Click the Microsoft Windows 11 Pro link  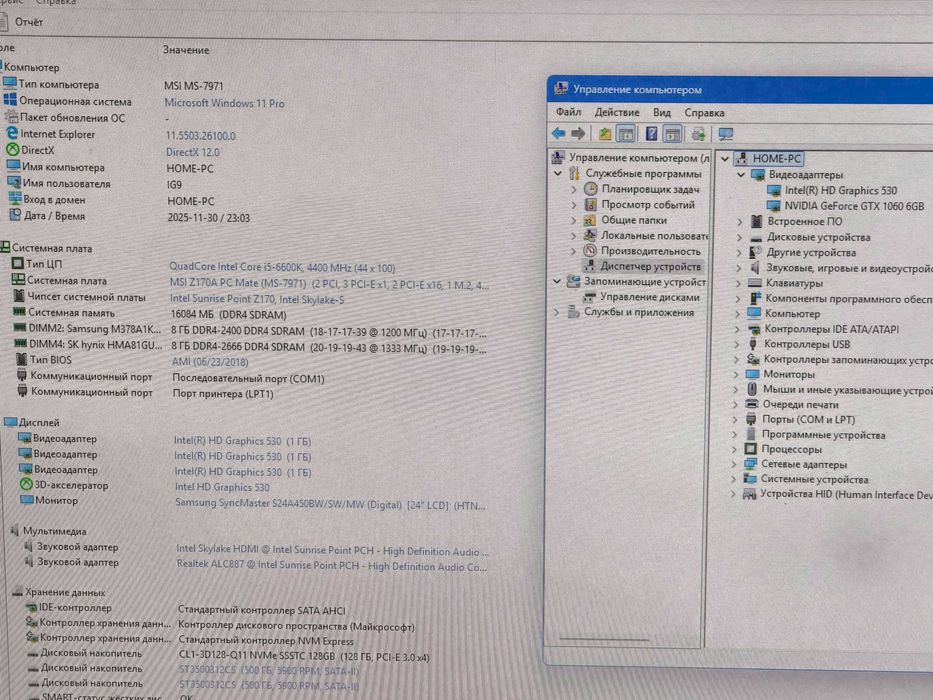224,103
